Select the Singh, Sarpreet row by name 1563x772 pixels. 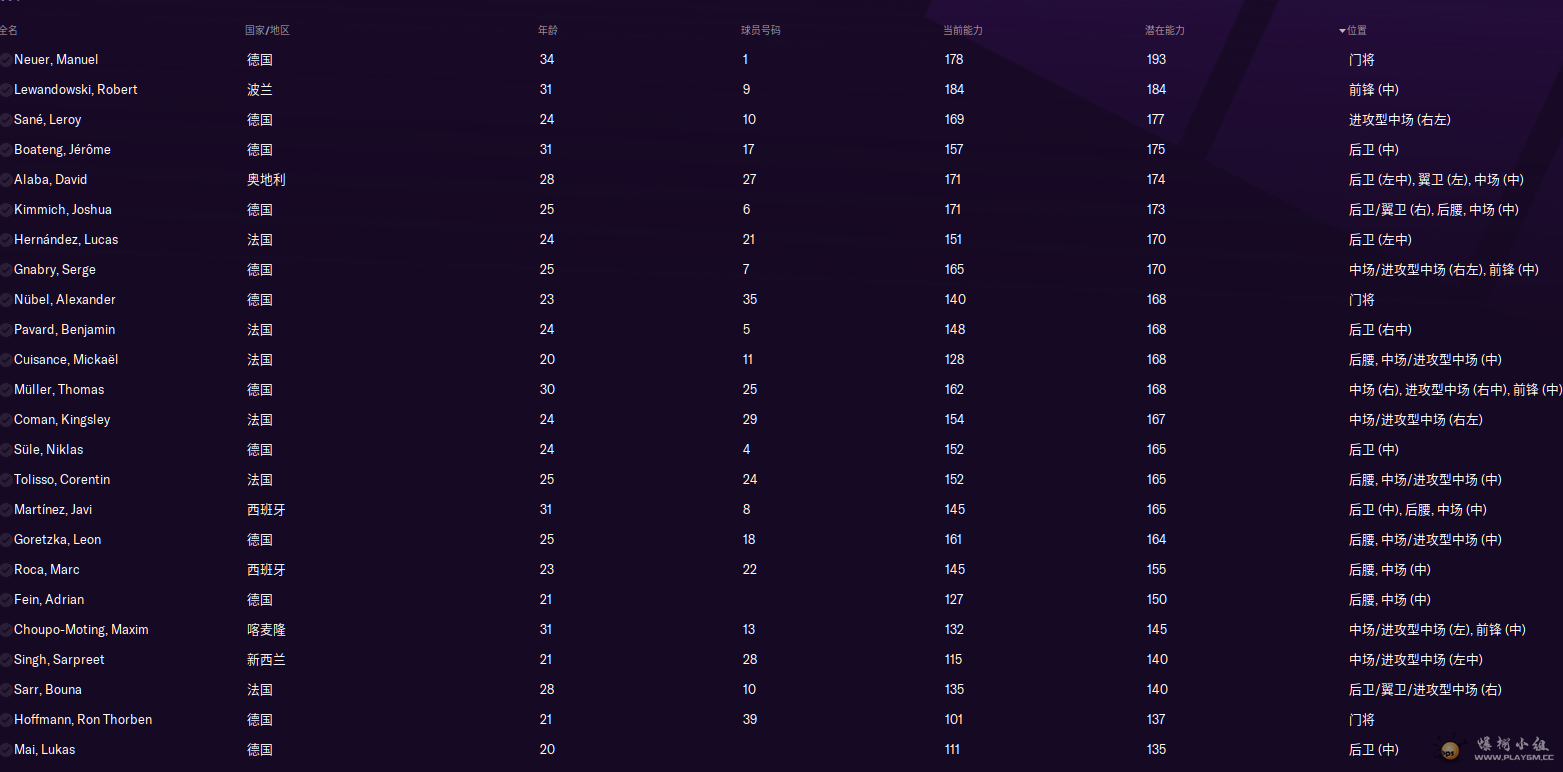[59, 660]
